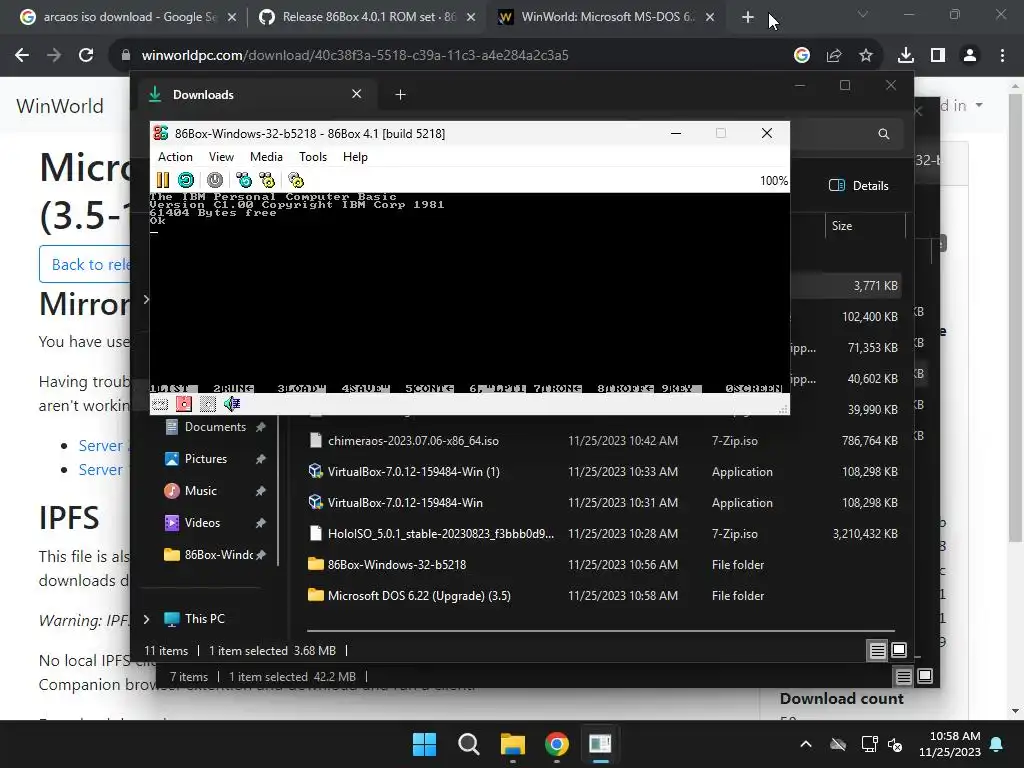The image size is (1024, 768).
Task: Open a new Chrome tab
Action: pos(748,18)
